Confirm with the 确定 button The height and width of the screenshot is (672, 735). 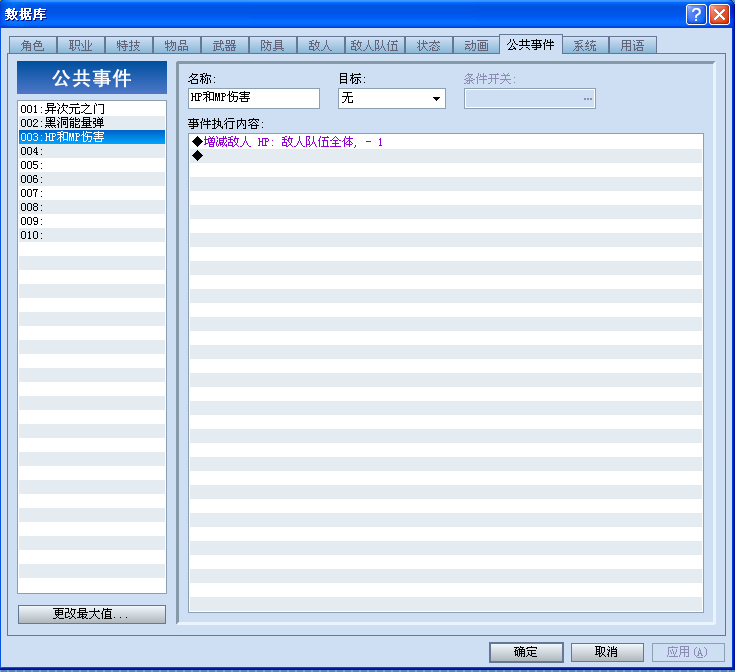click(x=526, y=652)
